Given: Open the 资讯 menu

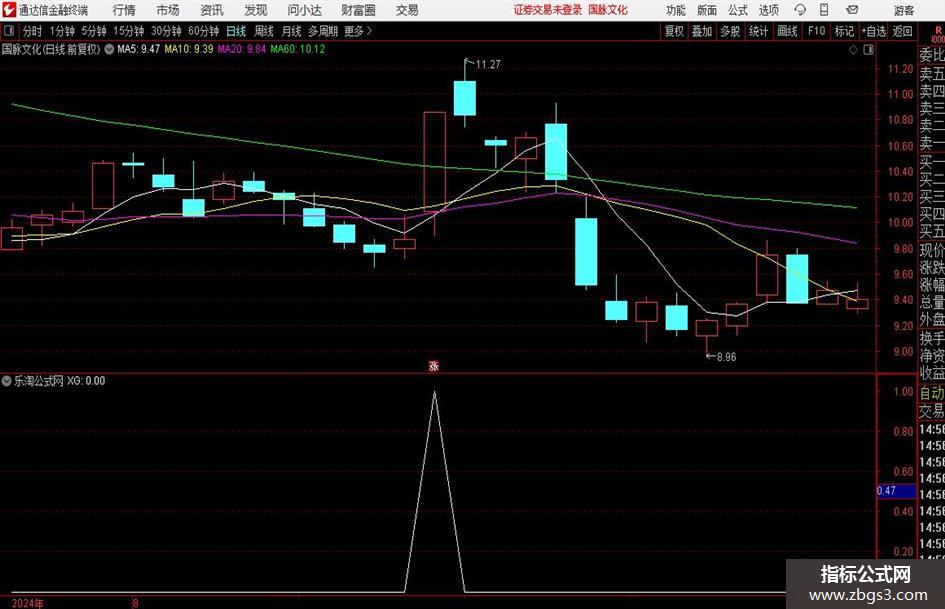Looking at the screenshot, I should 212,10.
